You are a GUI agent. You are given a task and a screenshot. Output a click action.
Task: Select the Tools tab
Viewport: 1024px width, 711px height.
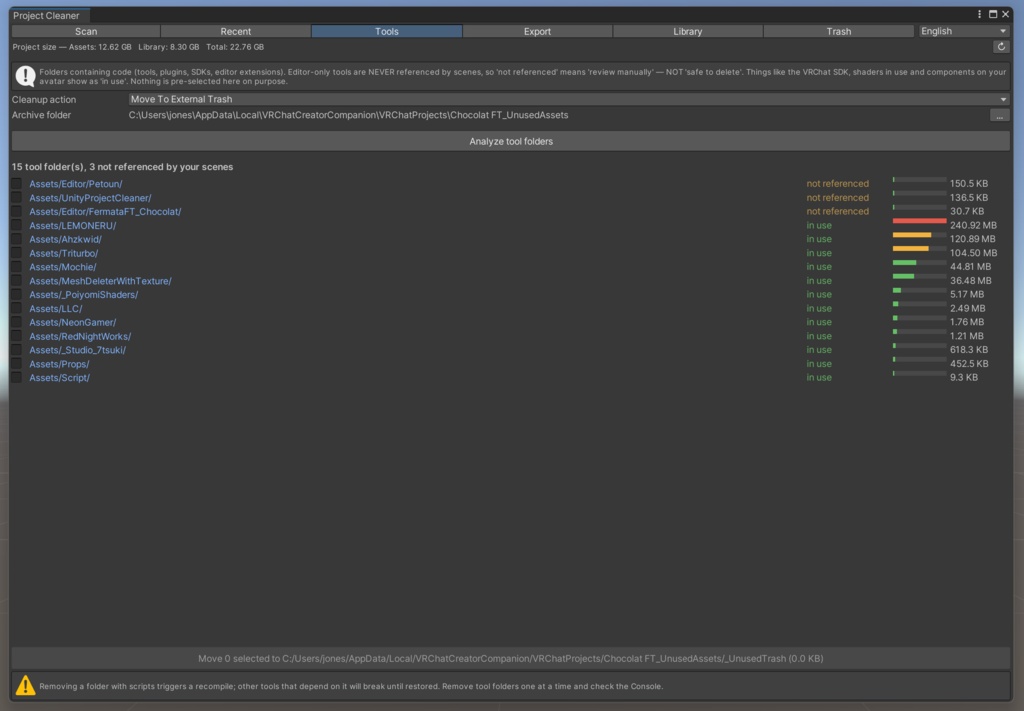coord(387,31)
